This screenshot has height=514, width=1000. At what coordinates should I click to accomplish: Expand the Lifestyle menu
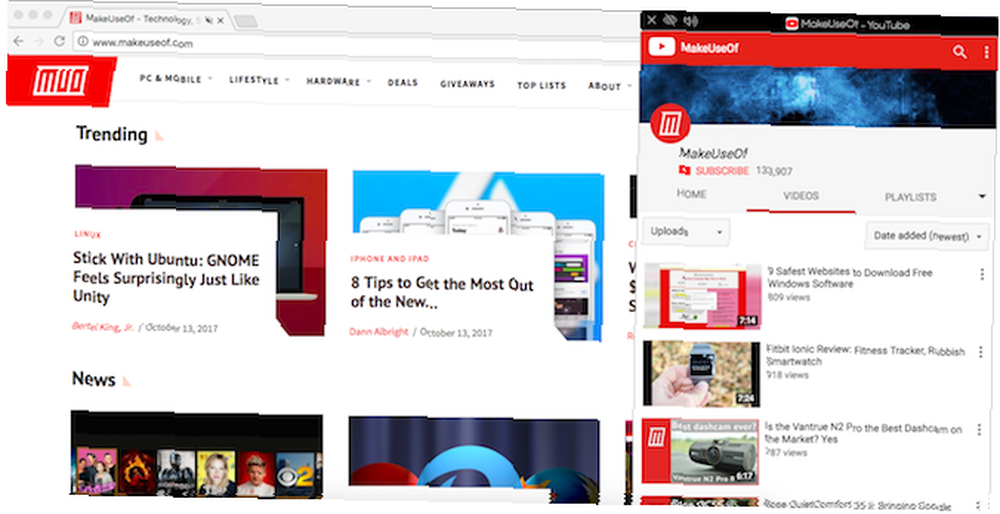point(259,80)
